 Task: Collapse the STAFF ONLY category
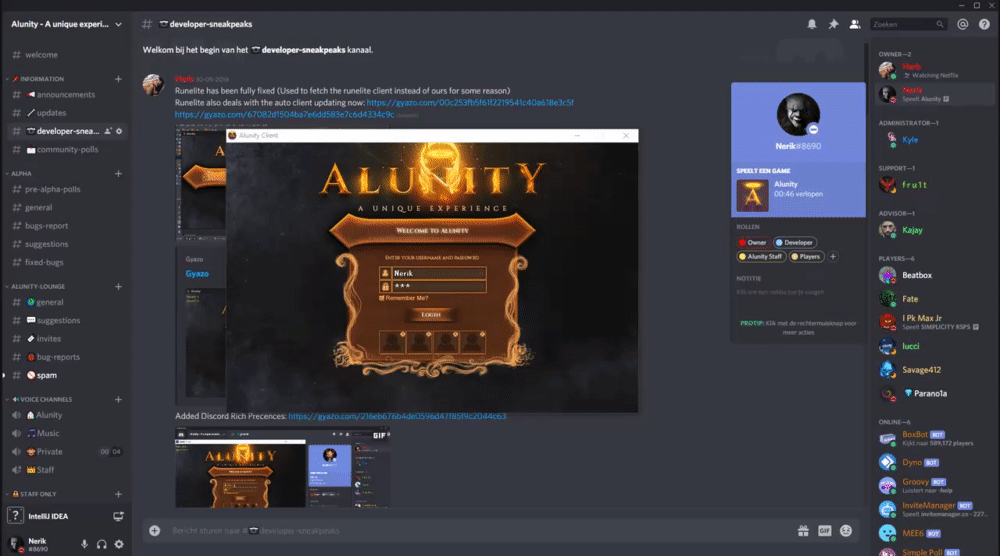(32, 494)
